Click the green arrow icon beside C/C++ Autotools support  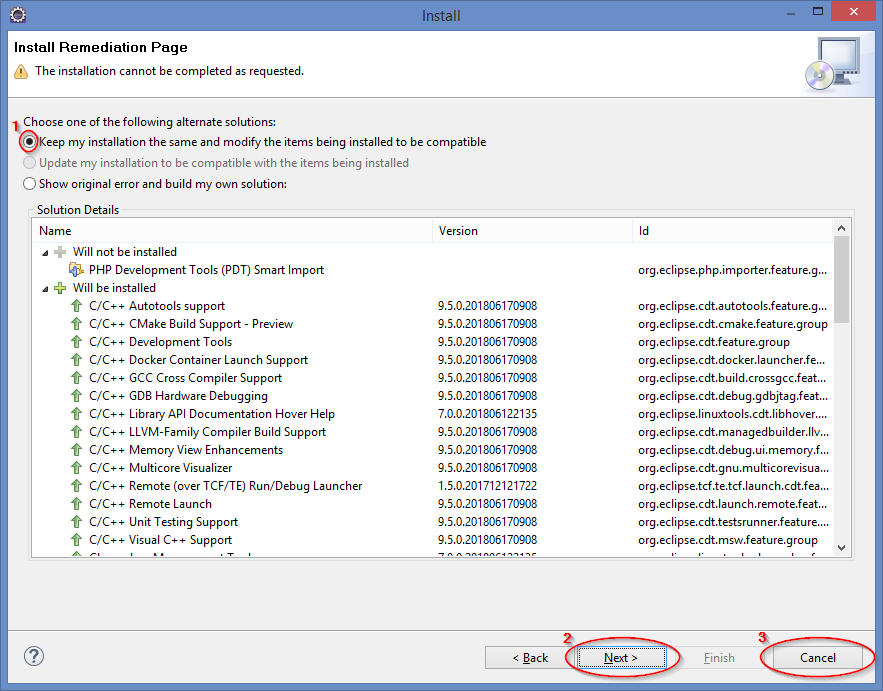(76, 306)
